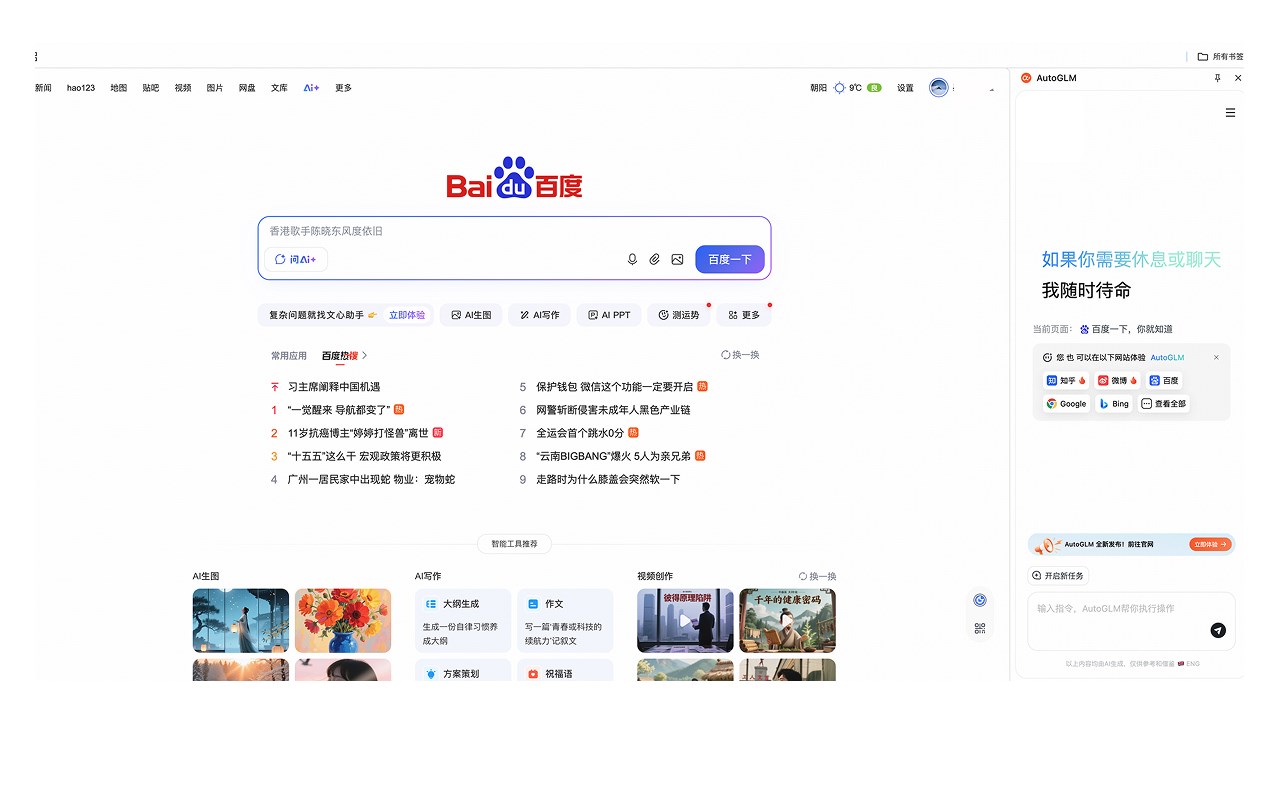Viewport: 1280px width, 800px height.
Task: Click the 百度一下 search button
Action: (x=730, y=259)
